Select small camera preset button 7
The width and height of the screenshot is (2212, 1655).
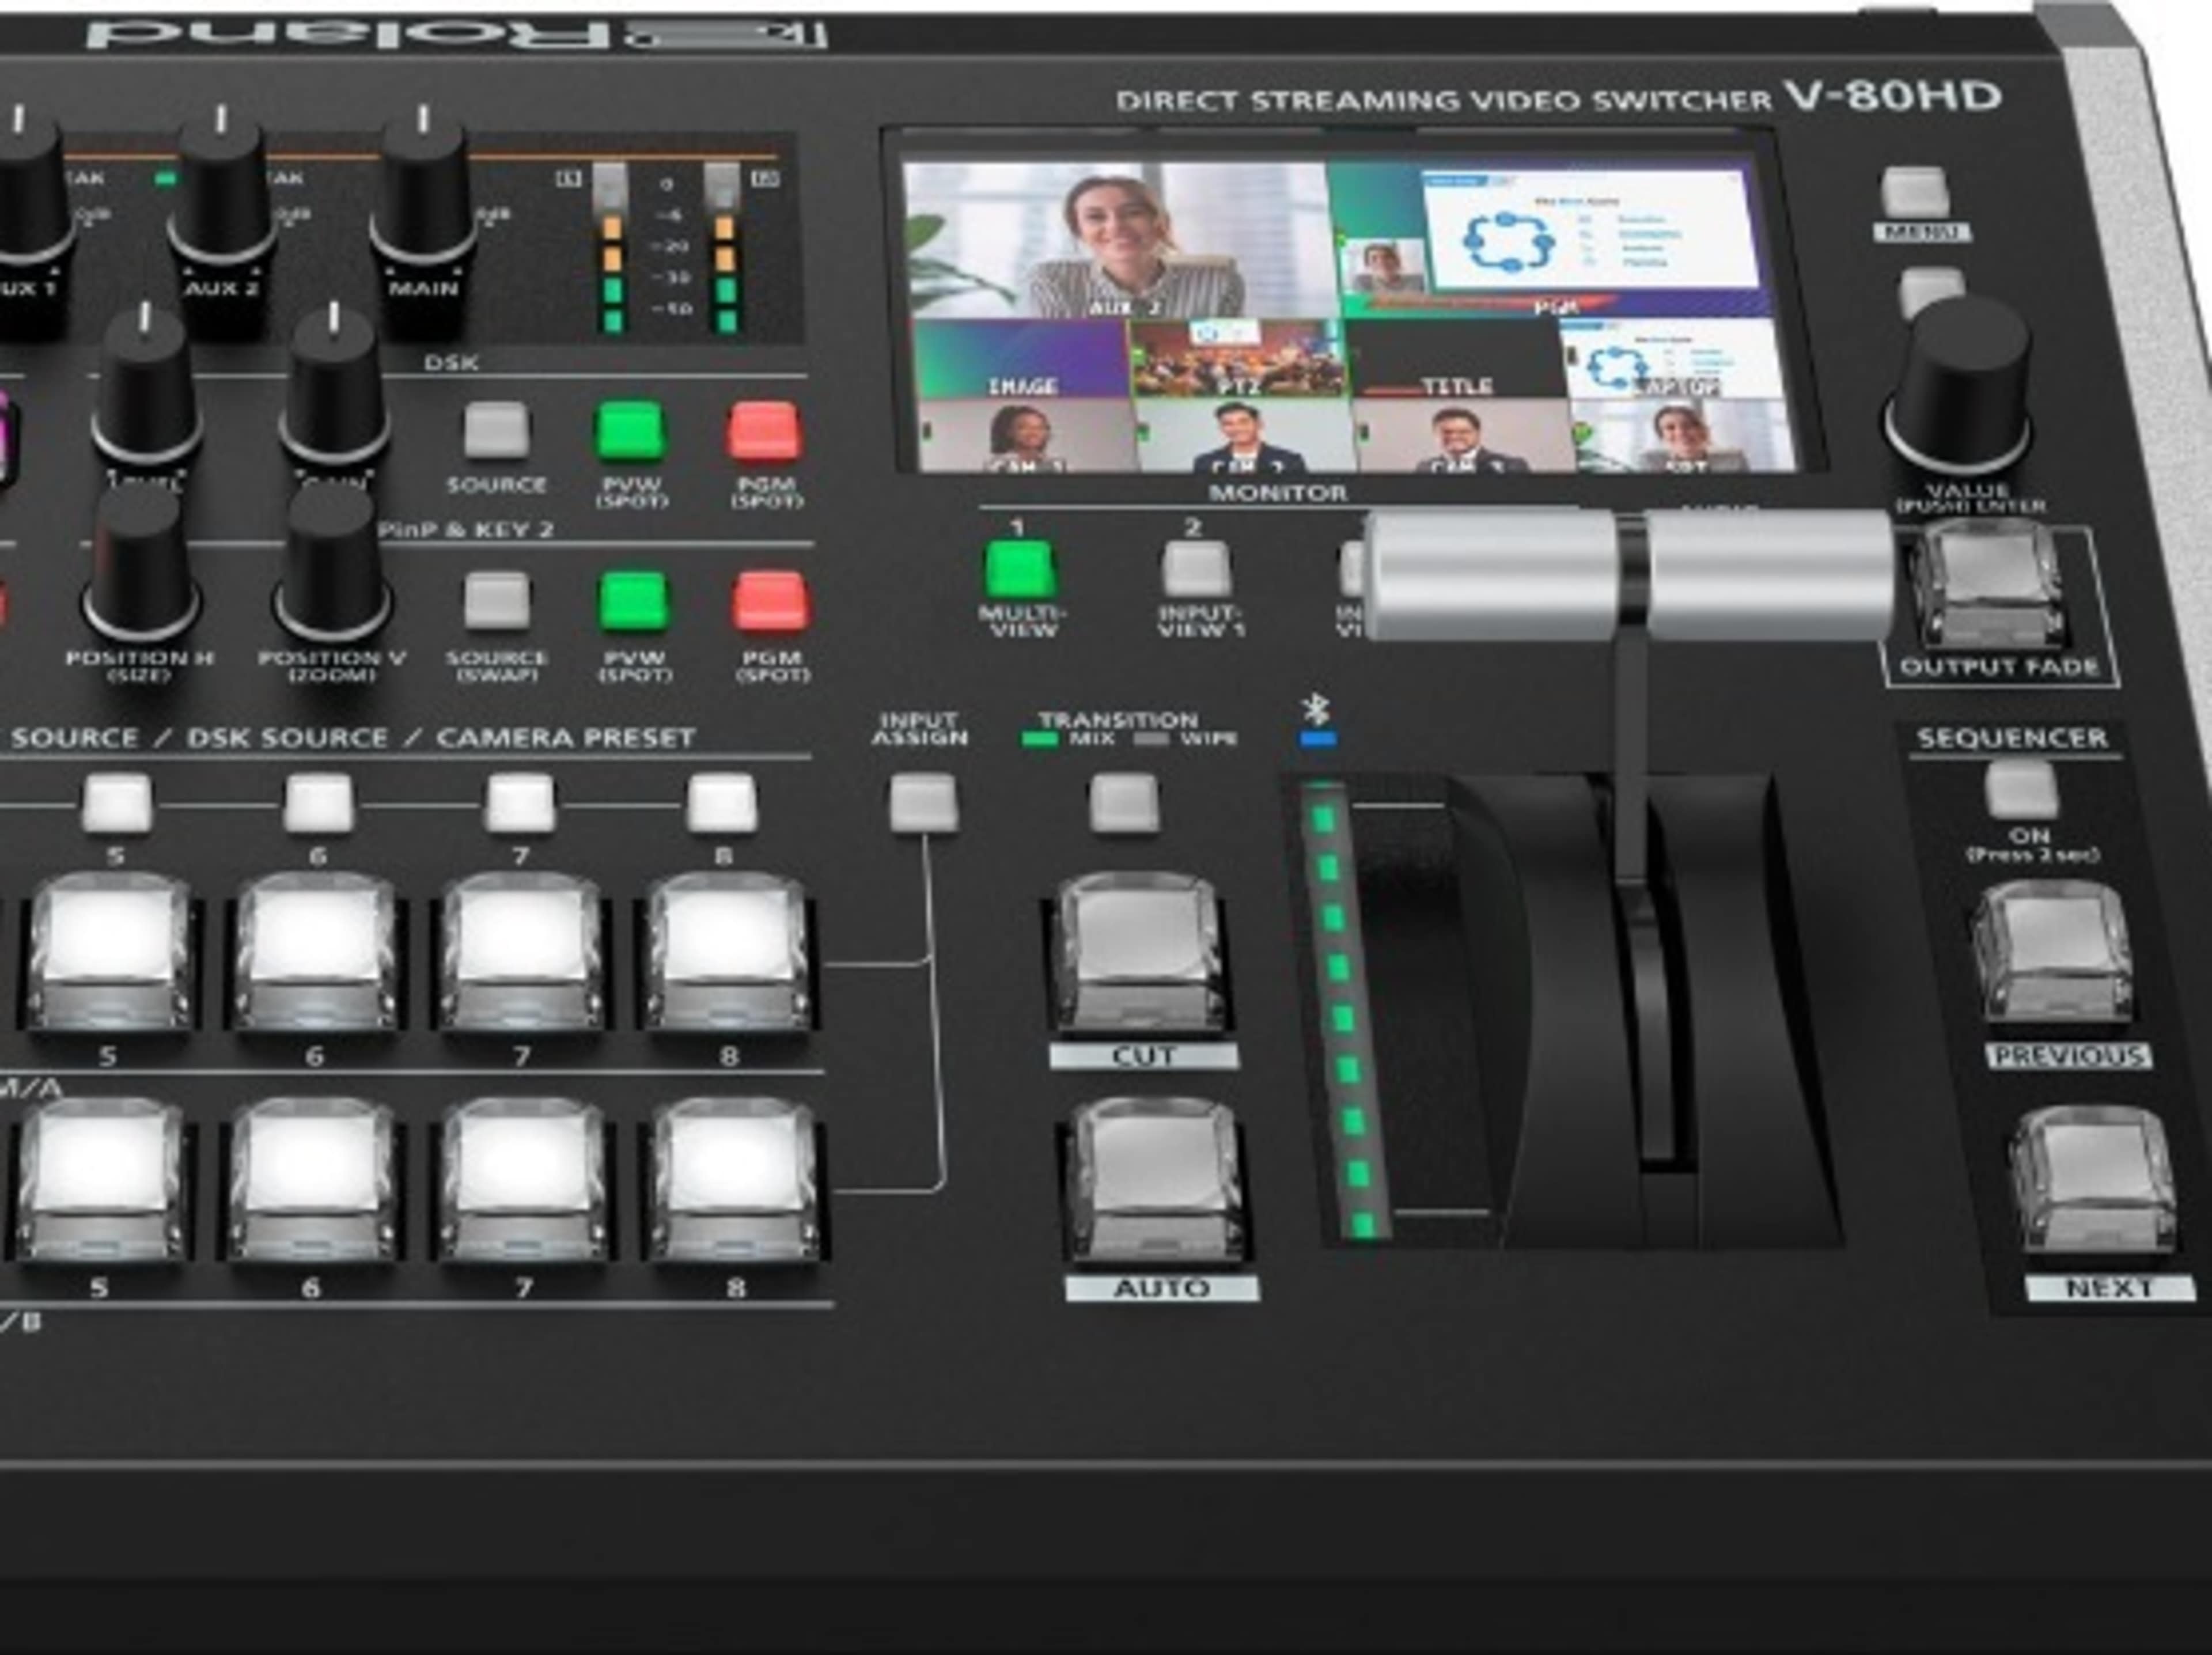520,802
